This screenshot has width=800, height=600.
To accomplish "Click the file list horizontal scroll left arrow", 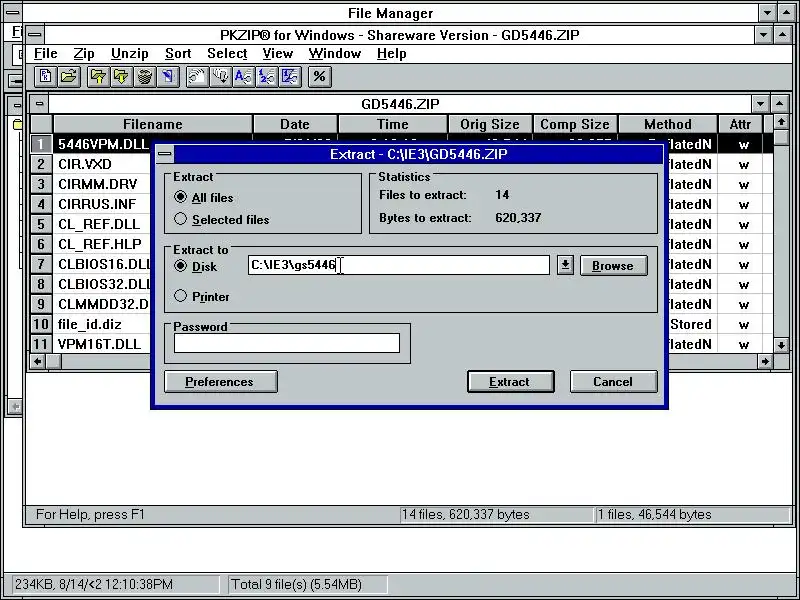I will pos(37,361).
